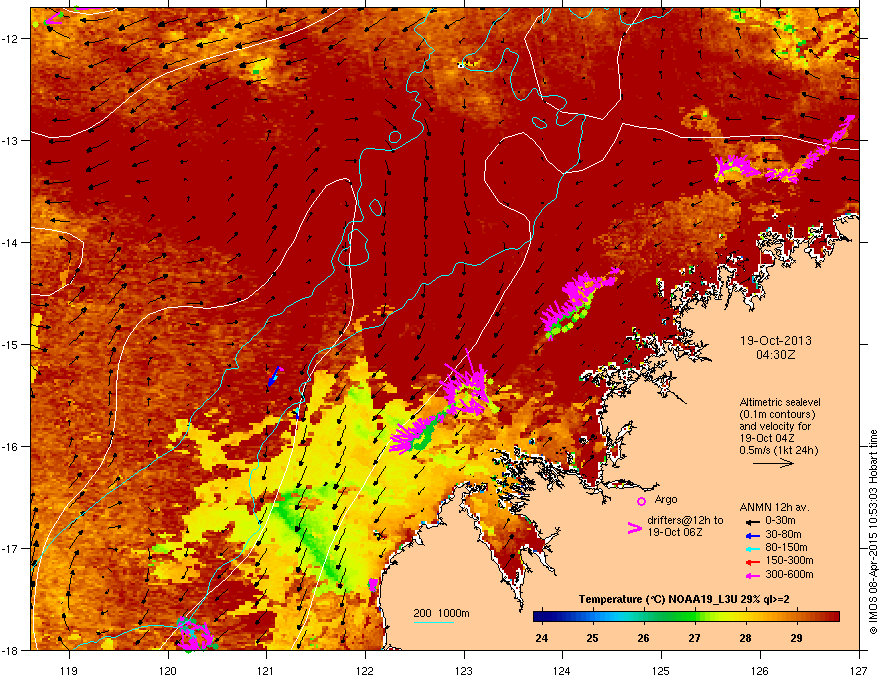Click the latitude axis label '-13'
This screenshot has width=880, height=680.
(10, 141)
